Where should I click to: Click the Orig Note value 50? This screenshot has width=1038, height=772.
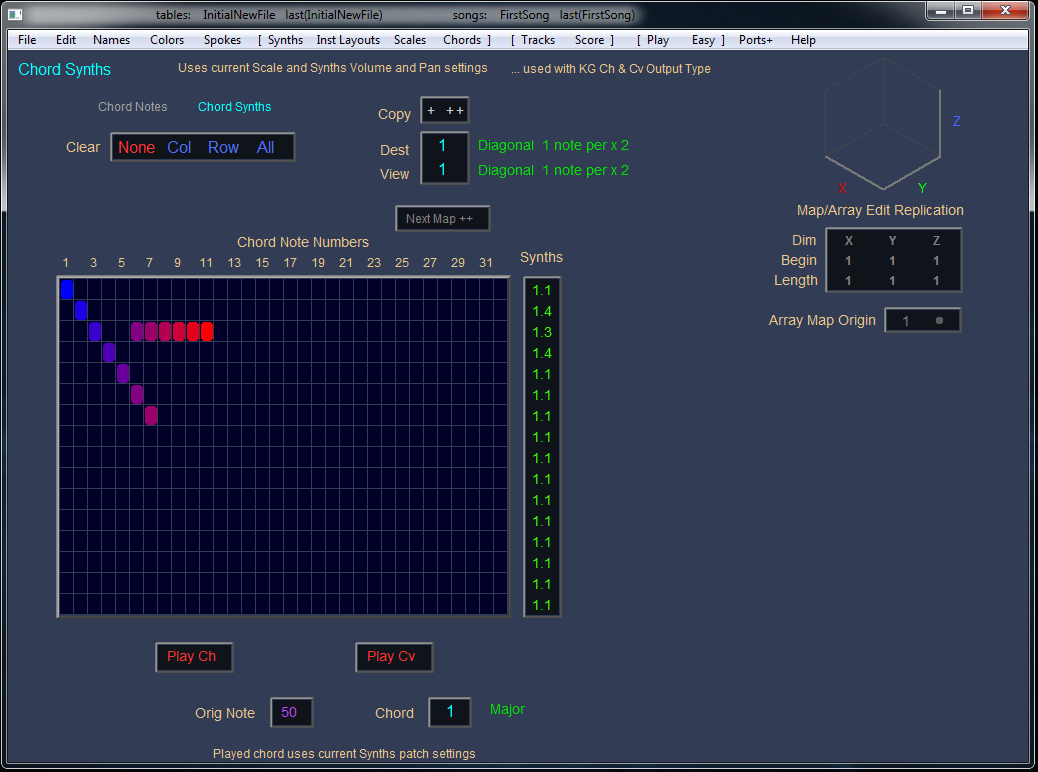pos(291,712)
